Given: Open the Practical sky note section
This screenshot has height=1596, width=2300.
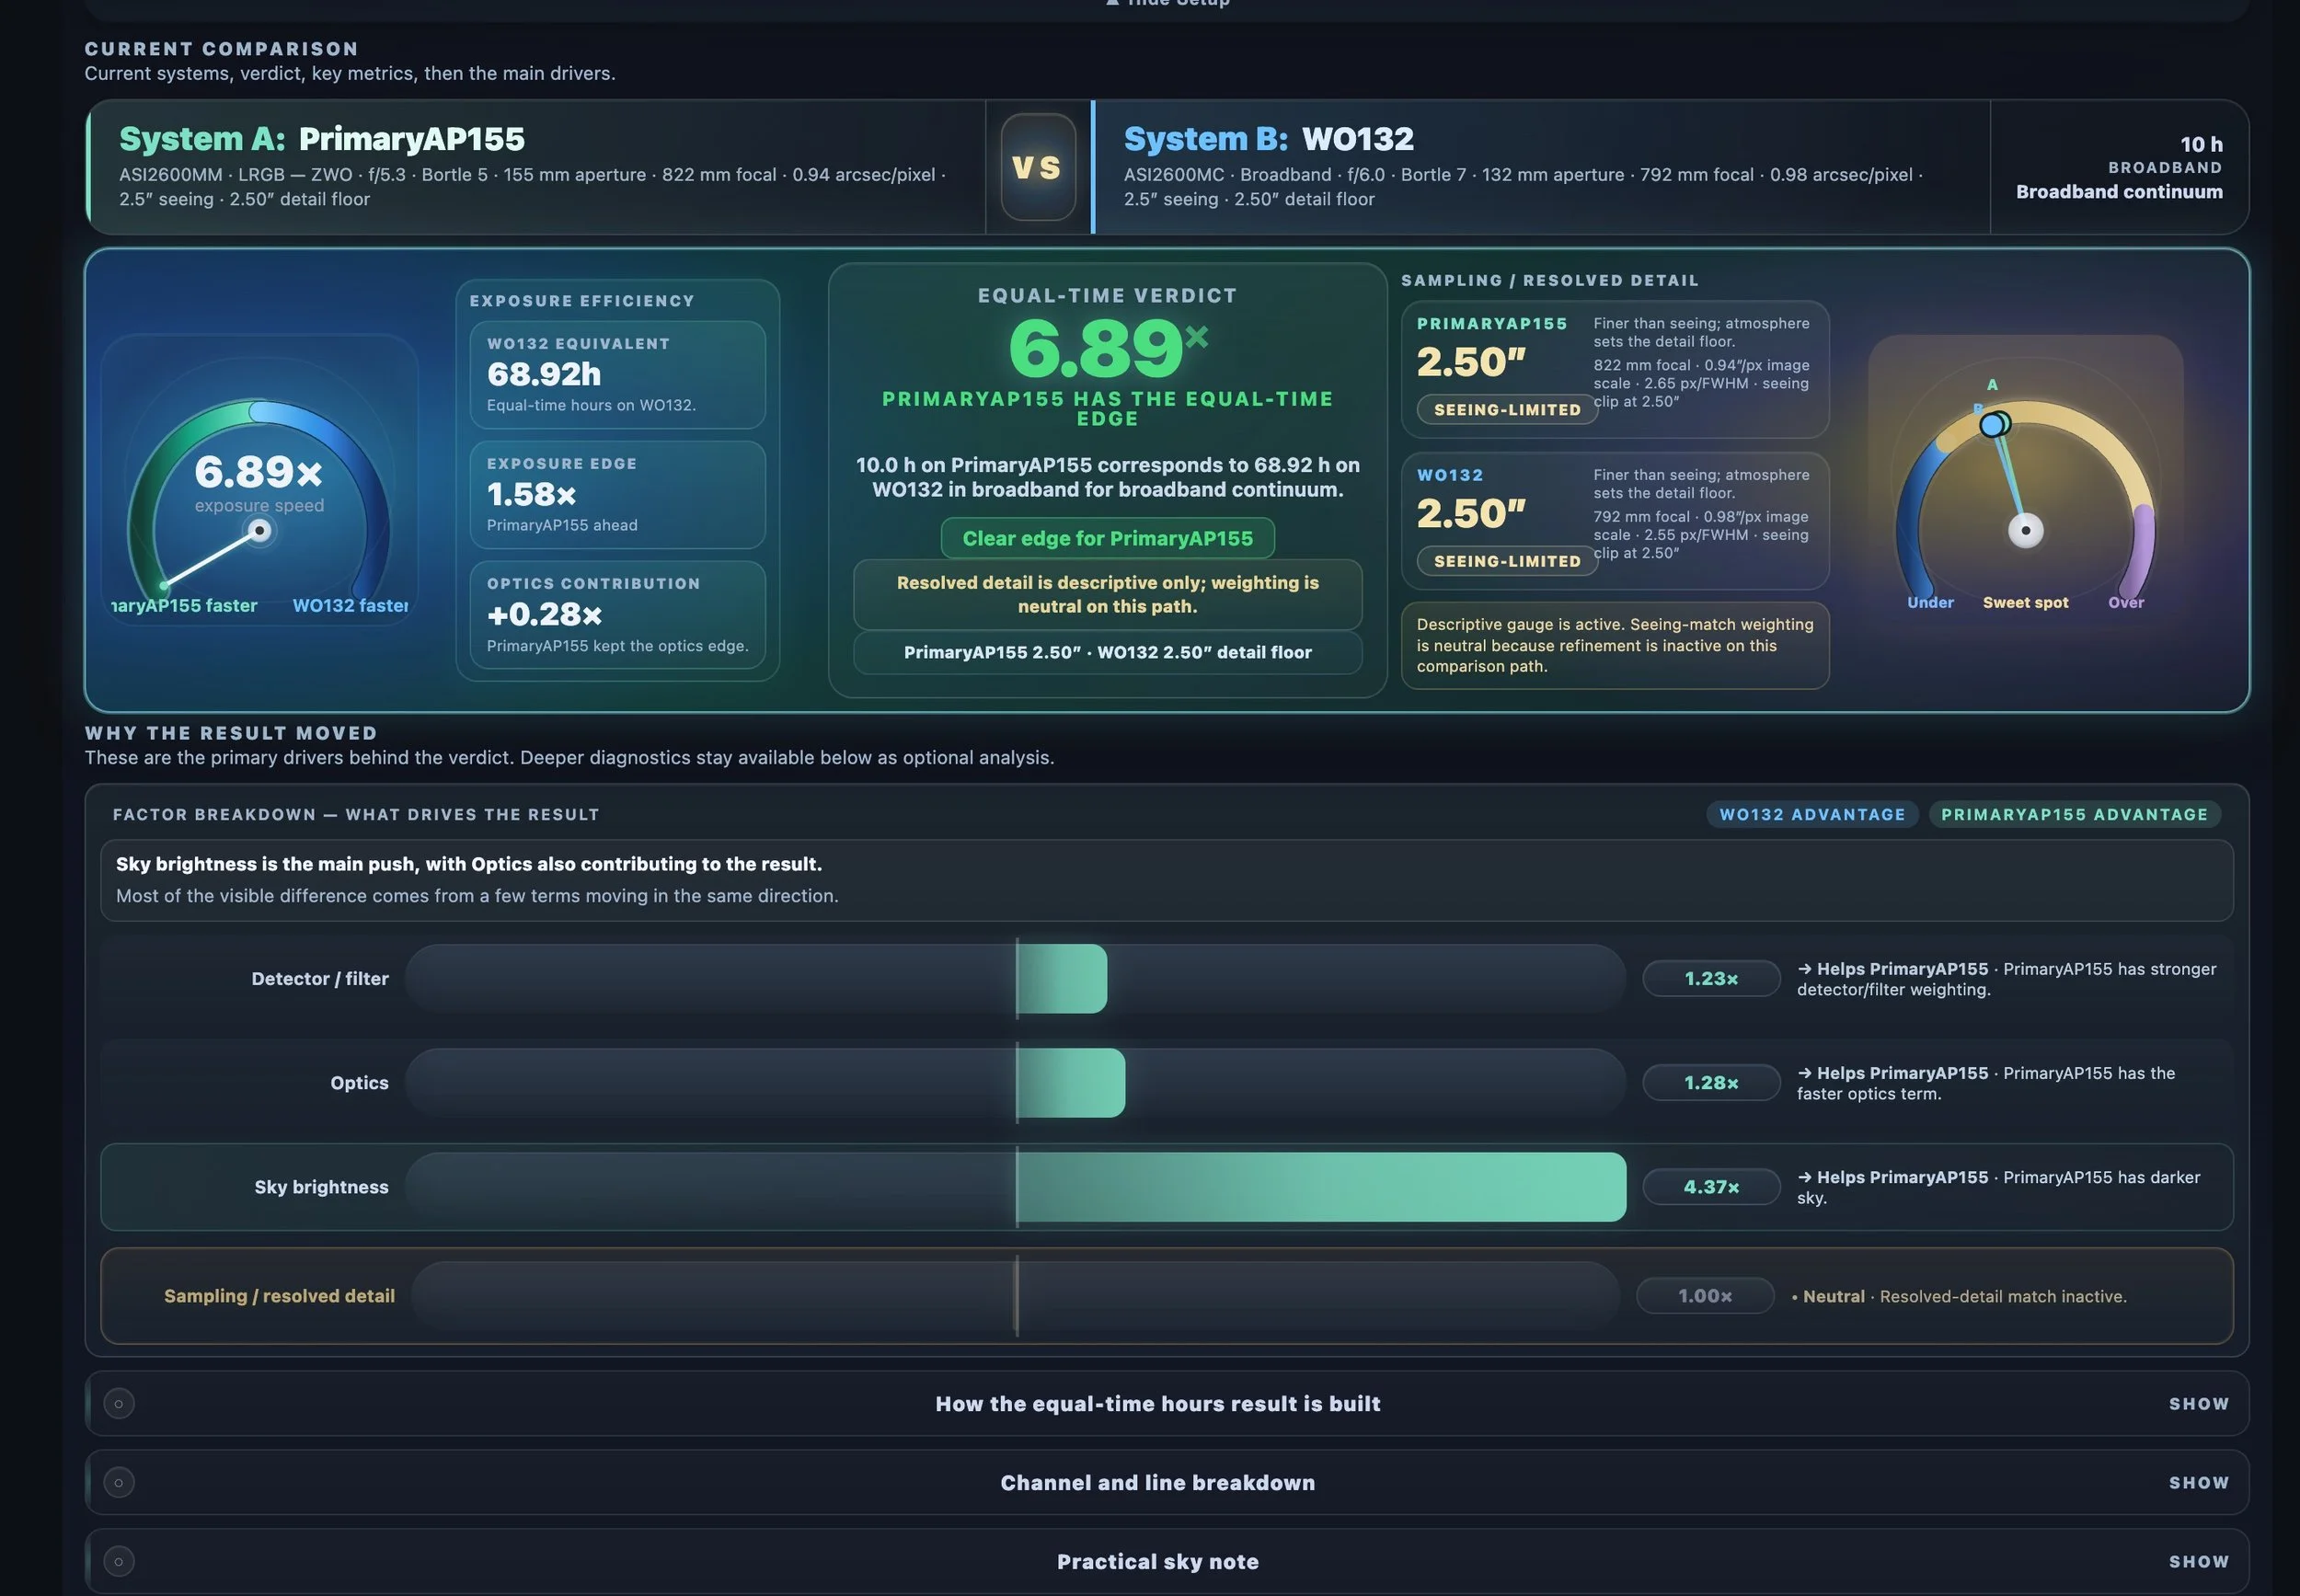Looking at the screenshot, I should click(x=1157, y=1560).
